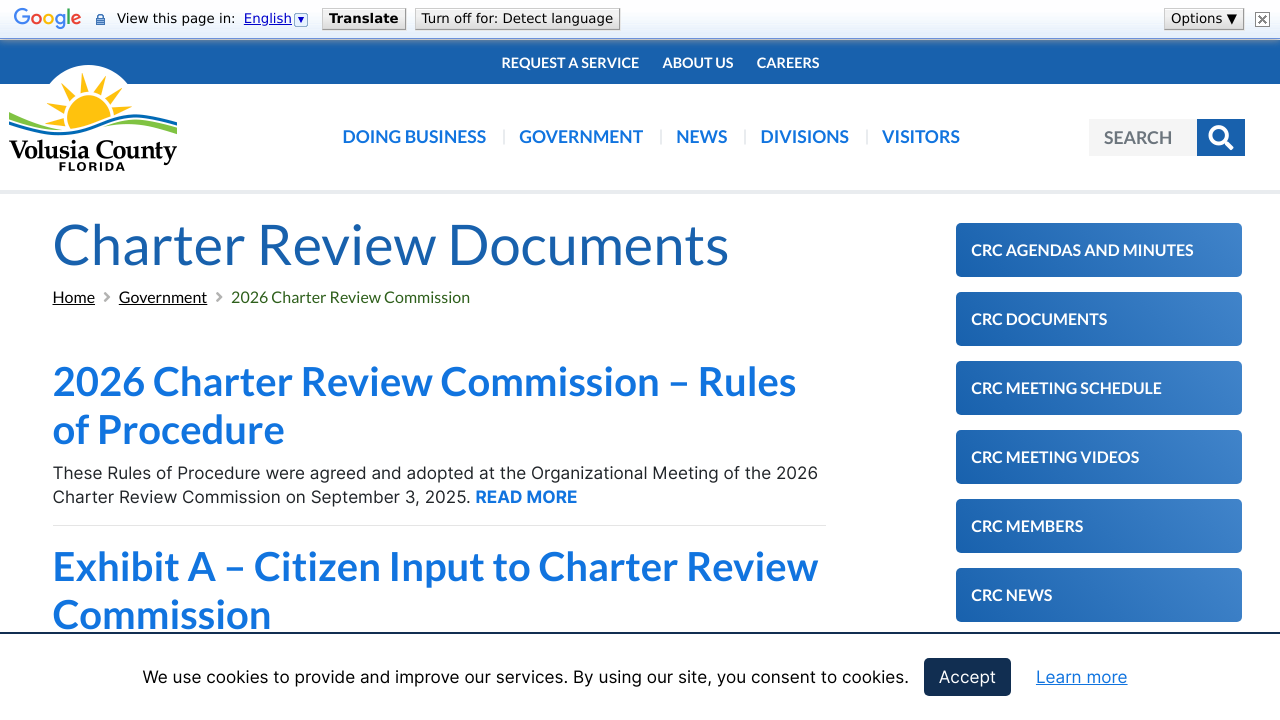Image resolution: width=1280 pixels, height=720 pixels.
Task: Close the Google Translate bar
Action: [x=1261, y=18]
